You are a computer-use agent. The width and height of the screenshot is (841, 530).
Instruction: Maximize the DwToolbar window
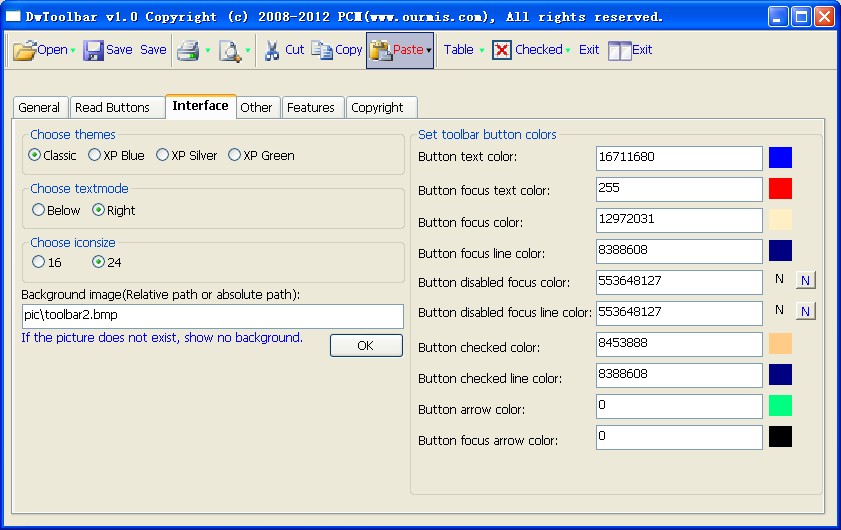click(801, 17)
